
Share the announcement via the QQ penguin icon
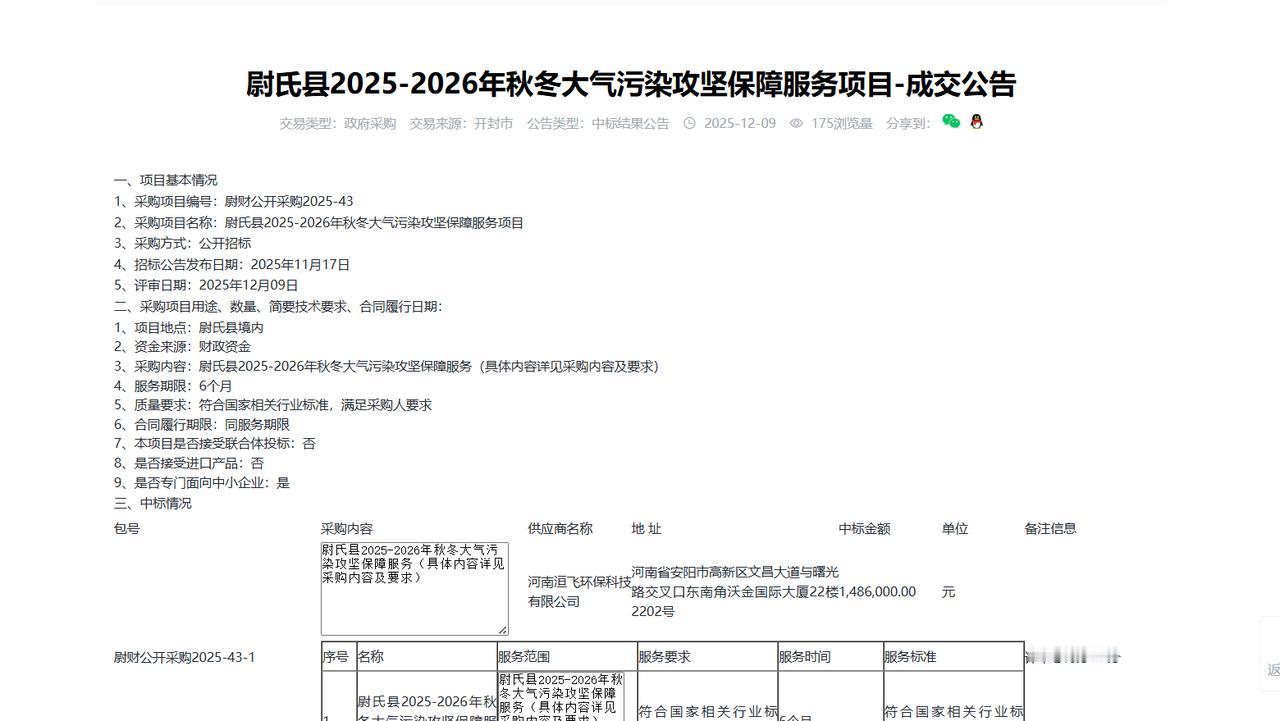coord(975,123)
